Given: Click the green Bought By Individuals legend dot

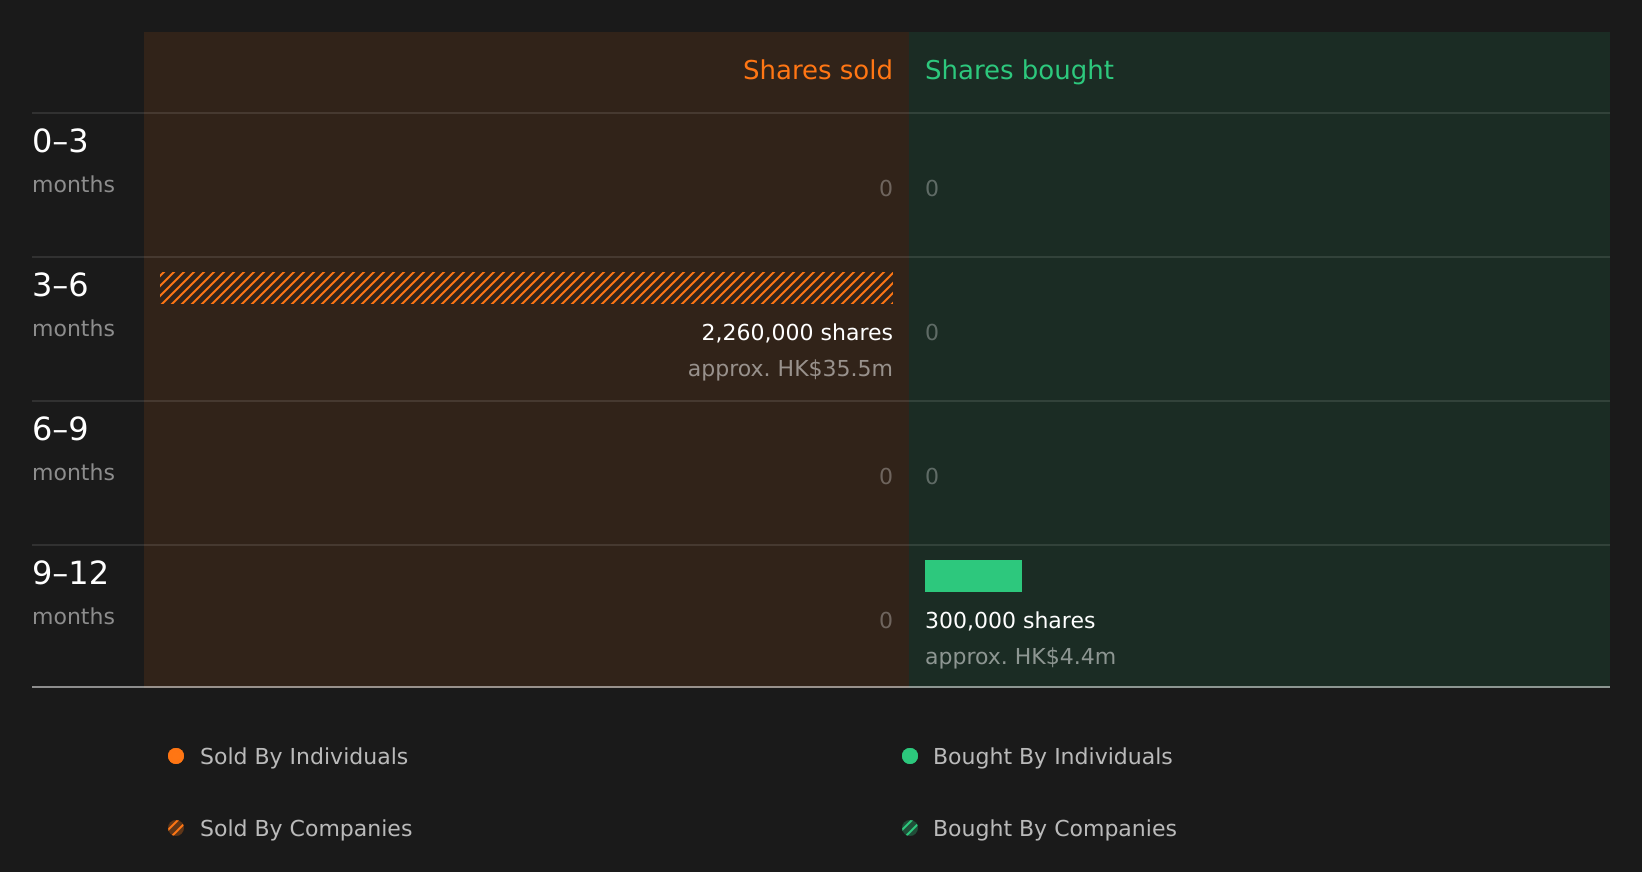Looking at the screenshot, I should [910, 756].
